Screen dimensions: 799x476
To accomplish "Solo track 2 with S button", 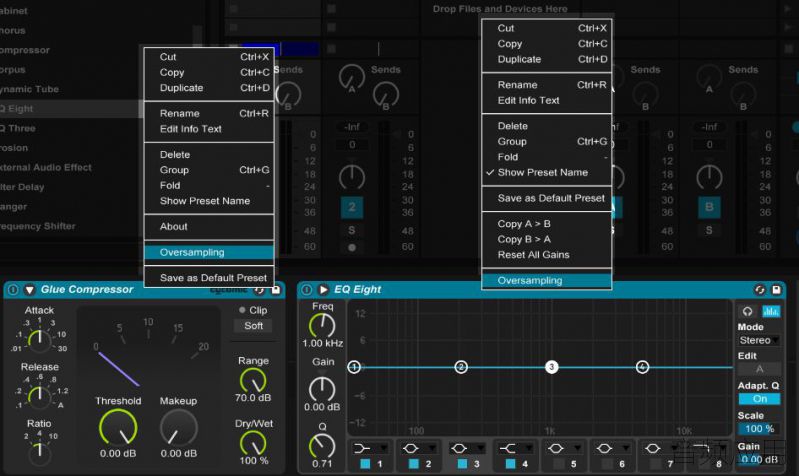I will point(352,230).
